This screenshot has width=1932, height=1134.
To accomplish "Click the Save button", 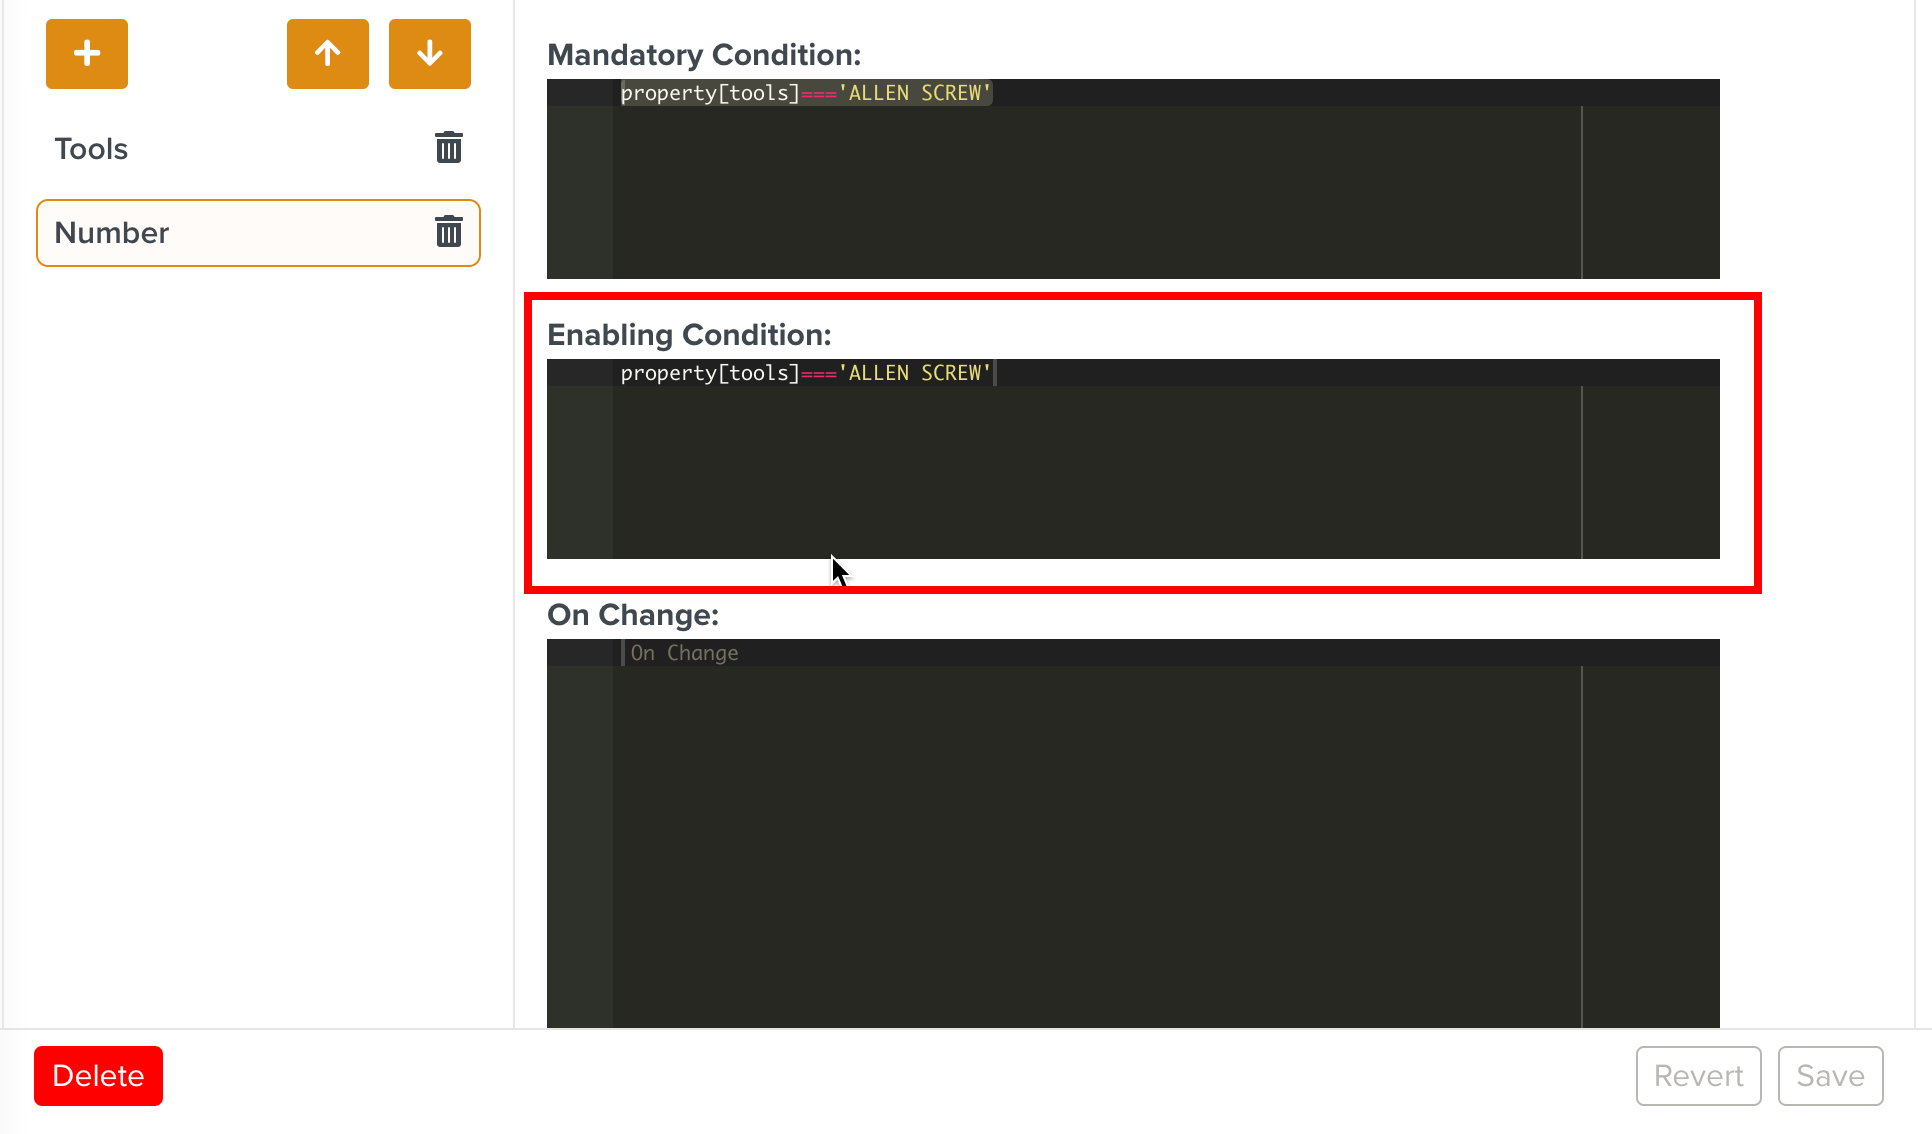I will click(x=1830, y=1076).
